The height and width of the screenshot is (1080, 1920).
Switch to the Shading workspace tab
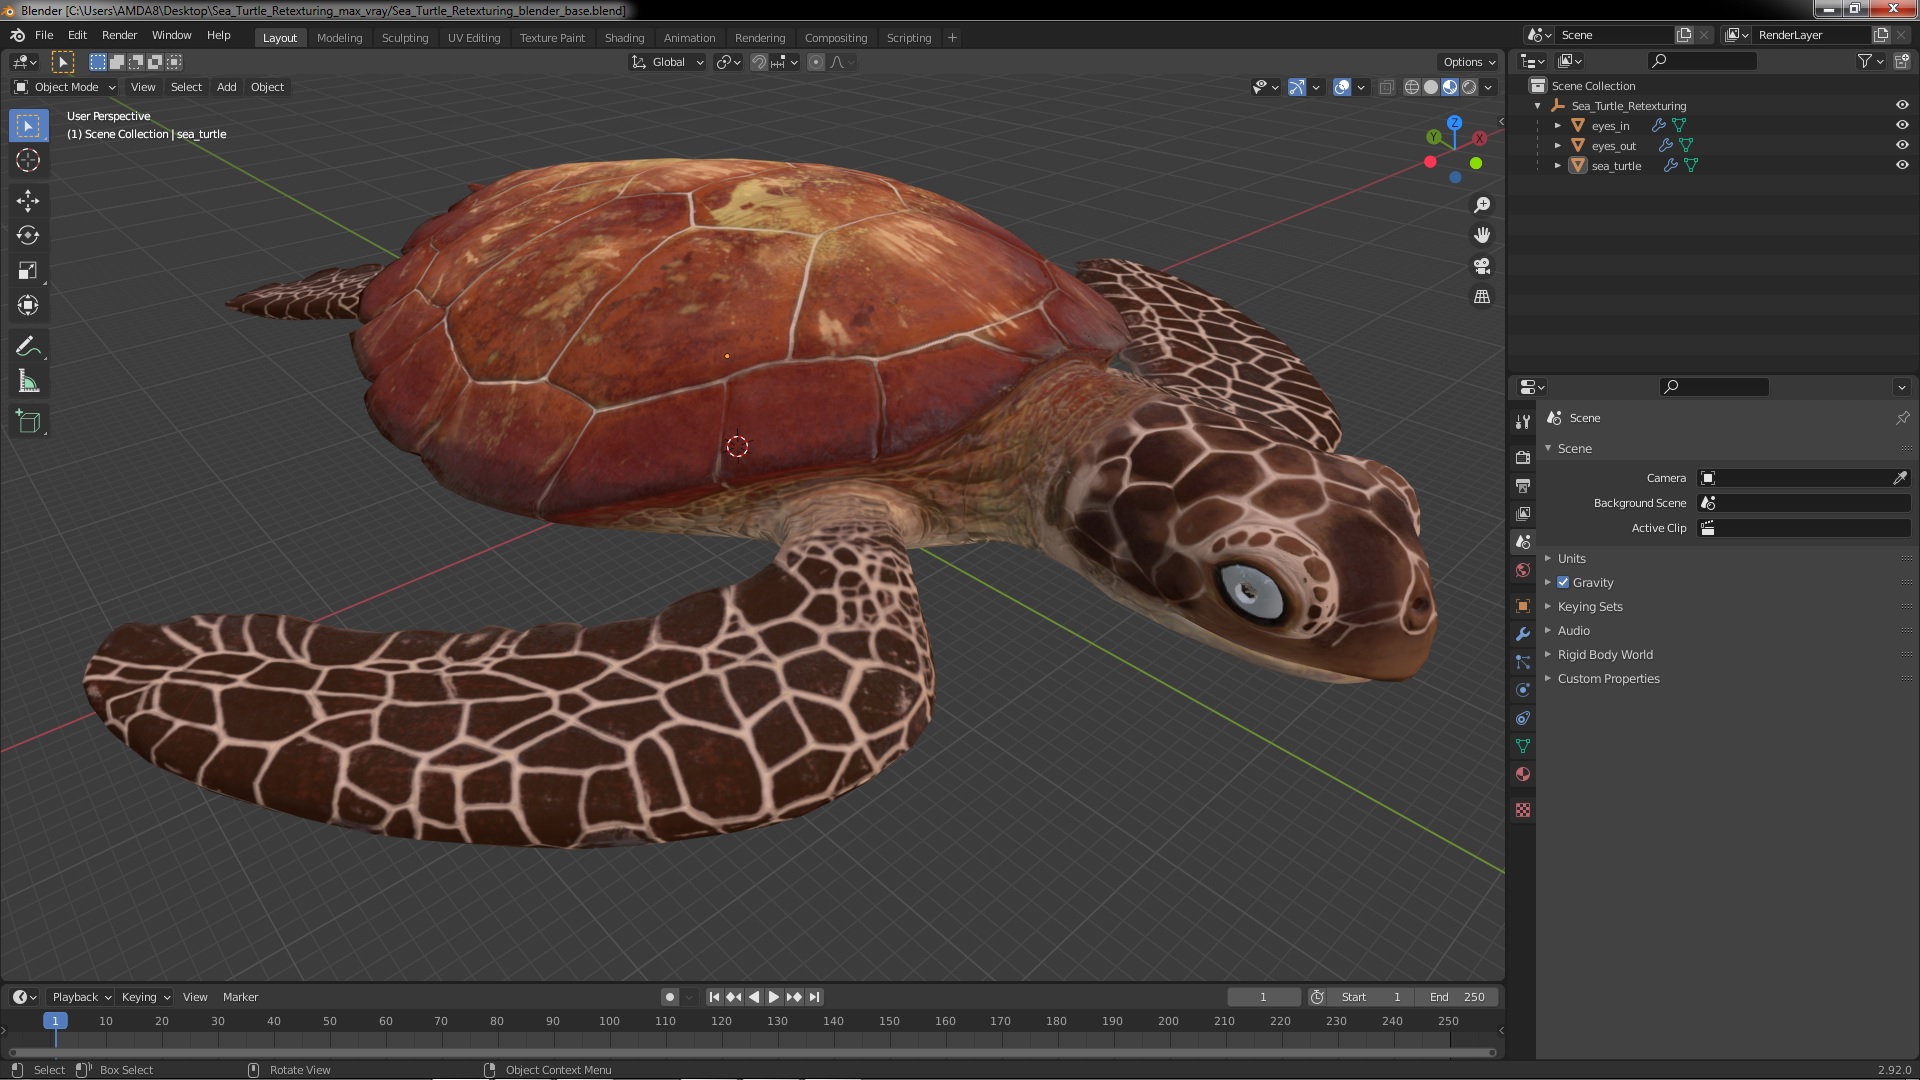point(624,38)
